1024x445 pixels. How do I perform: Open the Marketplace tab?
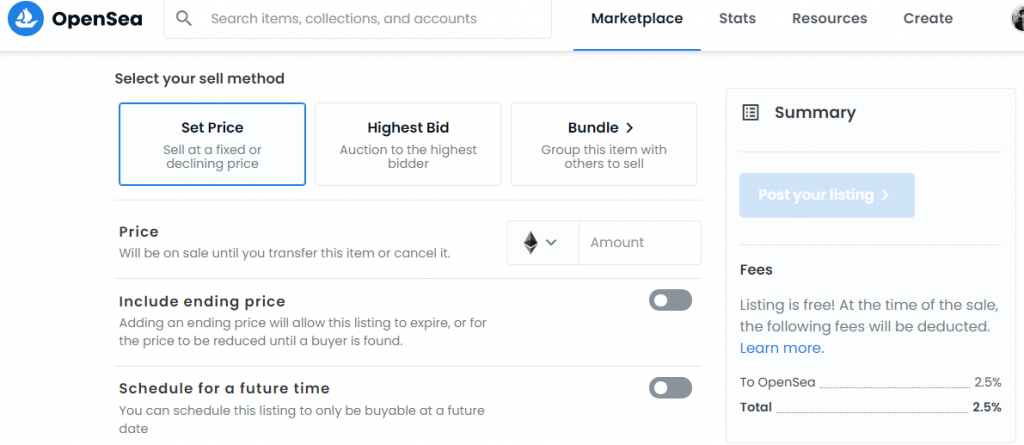click(637, 19)
